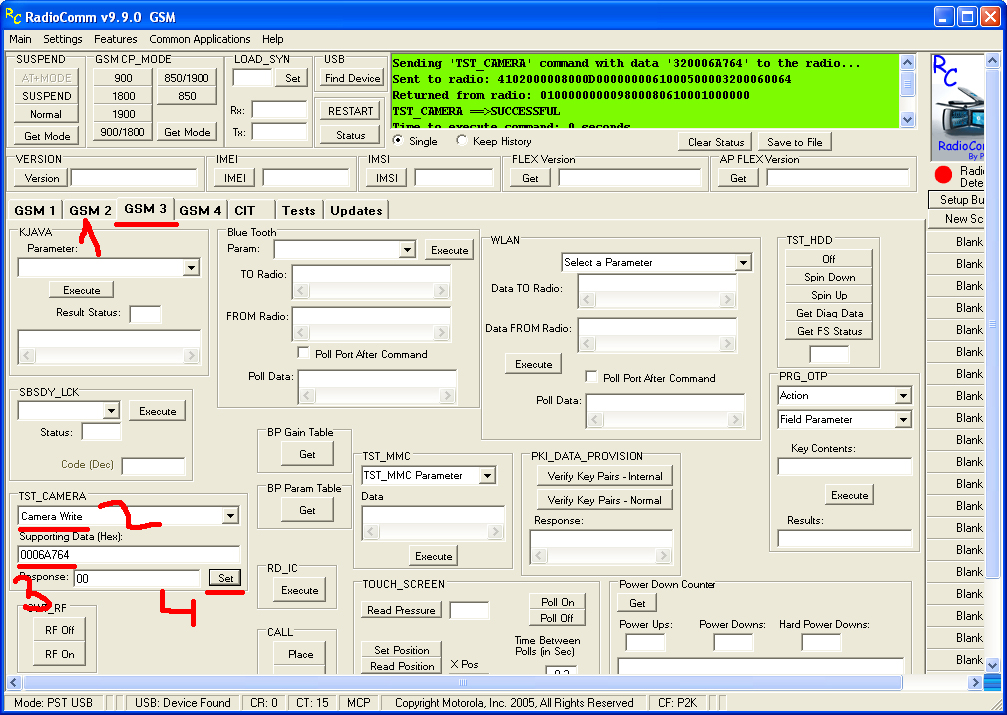Click the IMSI button
Screen dimensions: 1007x715
[387, 178]
